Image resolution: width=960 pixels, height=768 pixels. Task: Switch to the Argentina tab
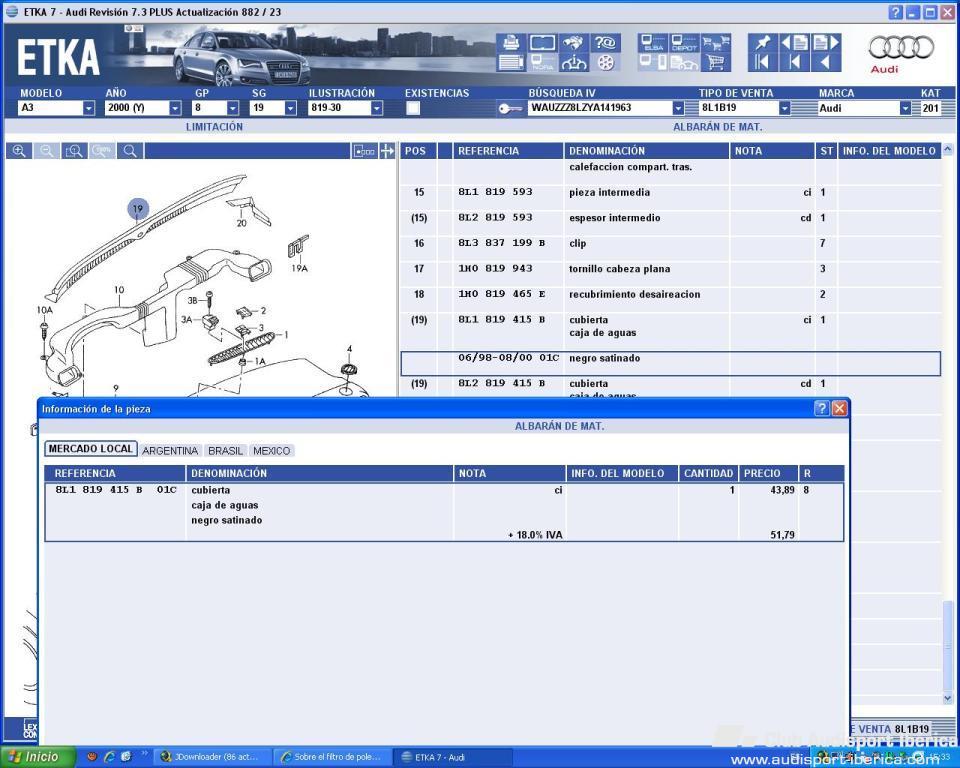pos(170,451)
